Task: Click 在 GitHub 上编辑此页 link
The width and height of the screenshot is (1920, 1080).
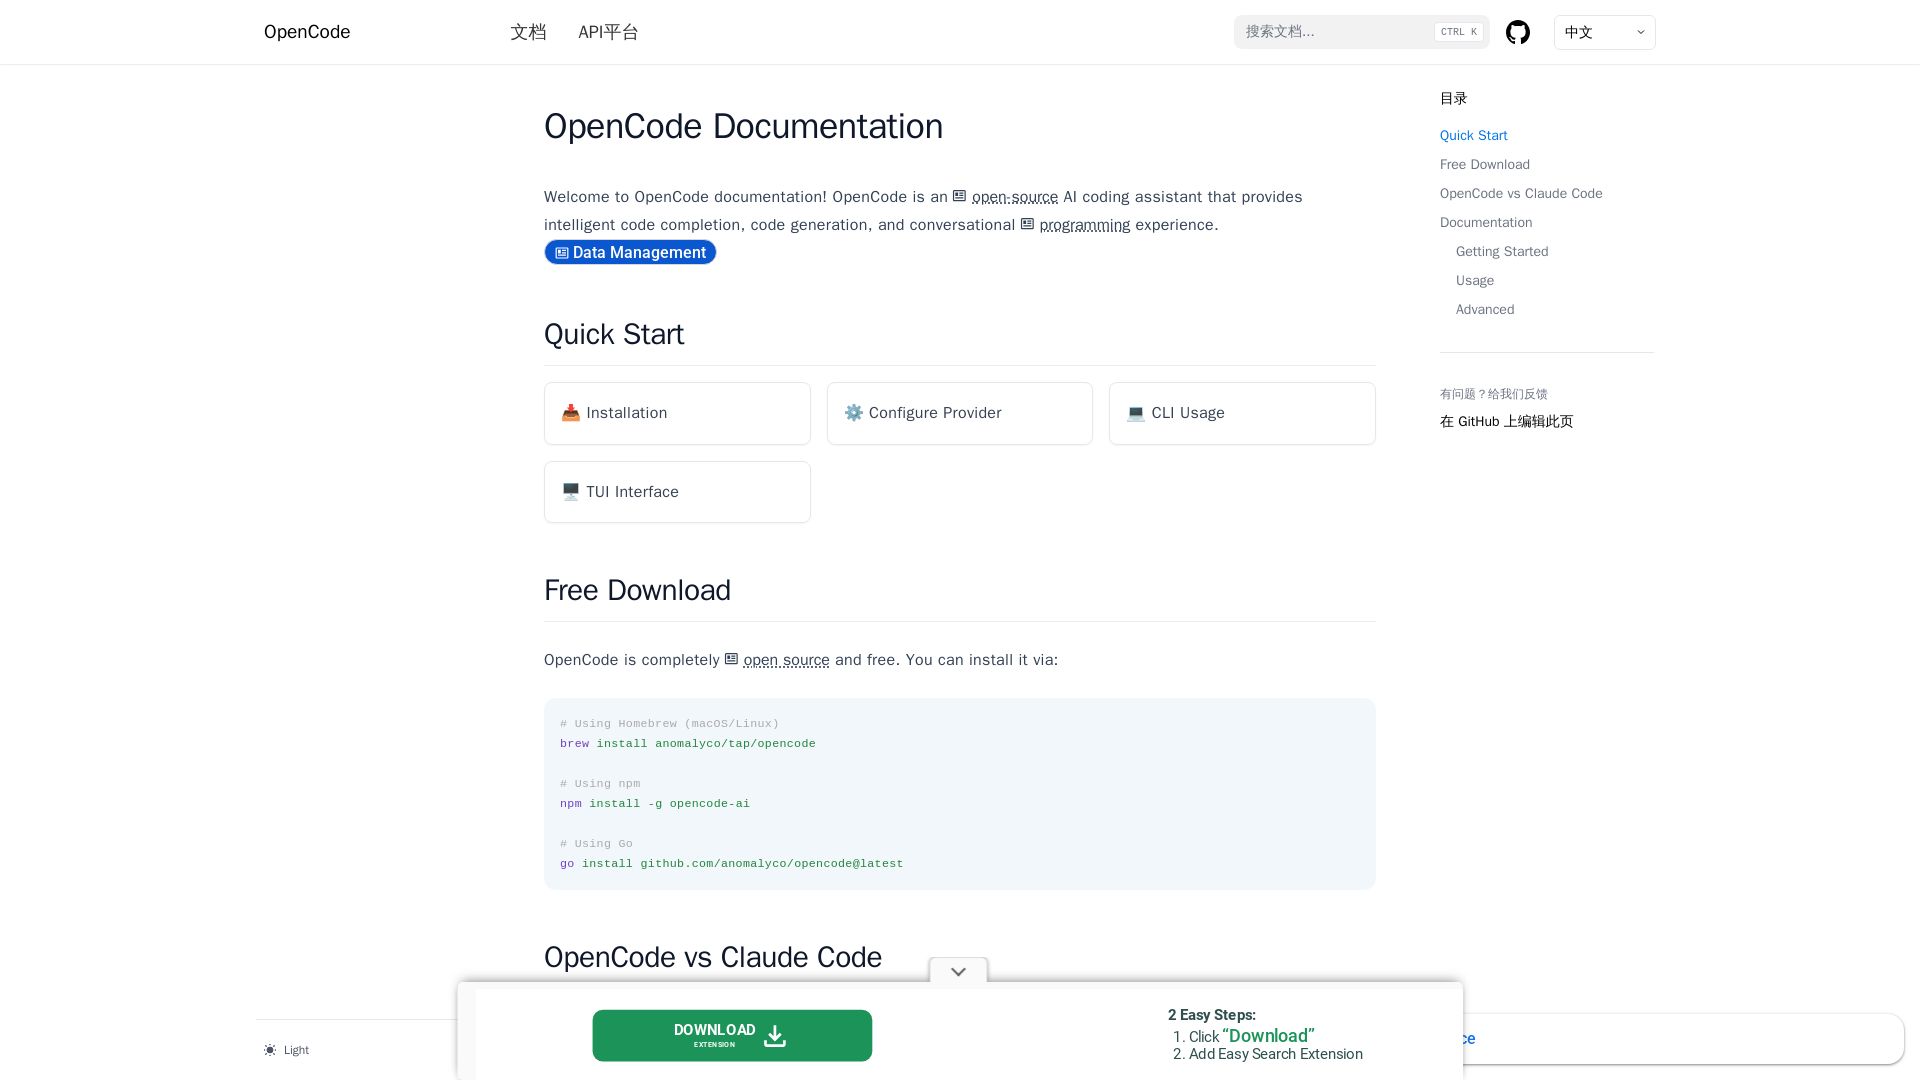Action: click(1506, 422)
